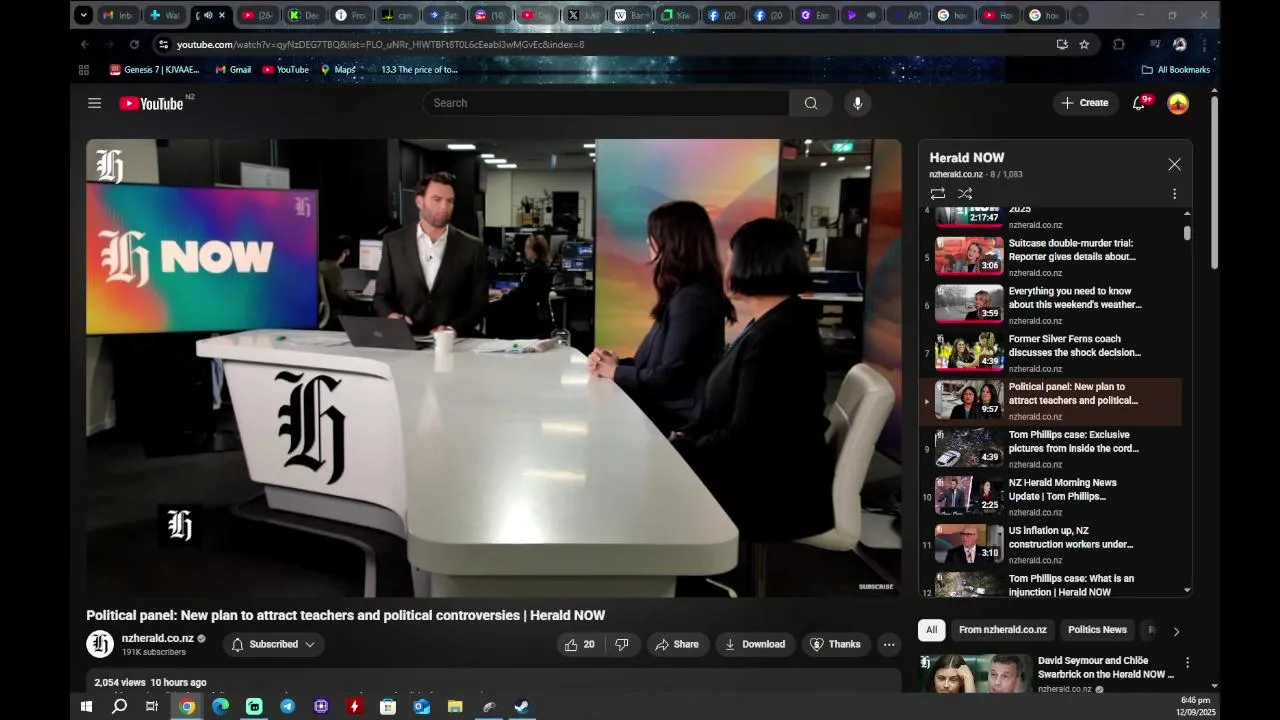The height and width of the screenshot is (720, 1280).
Task: Open Telegram from the taskbar
Action: pos(287,706)
